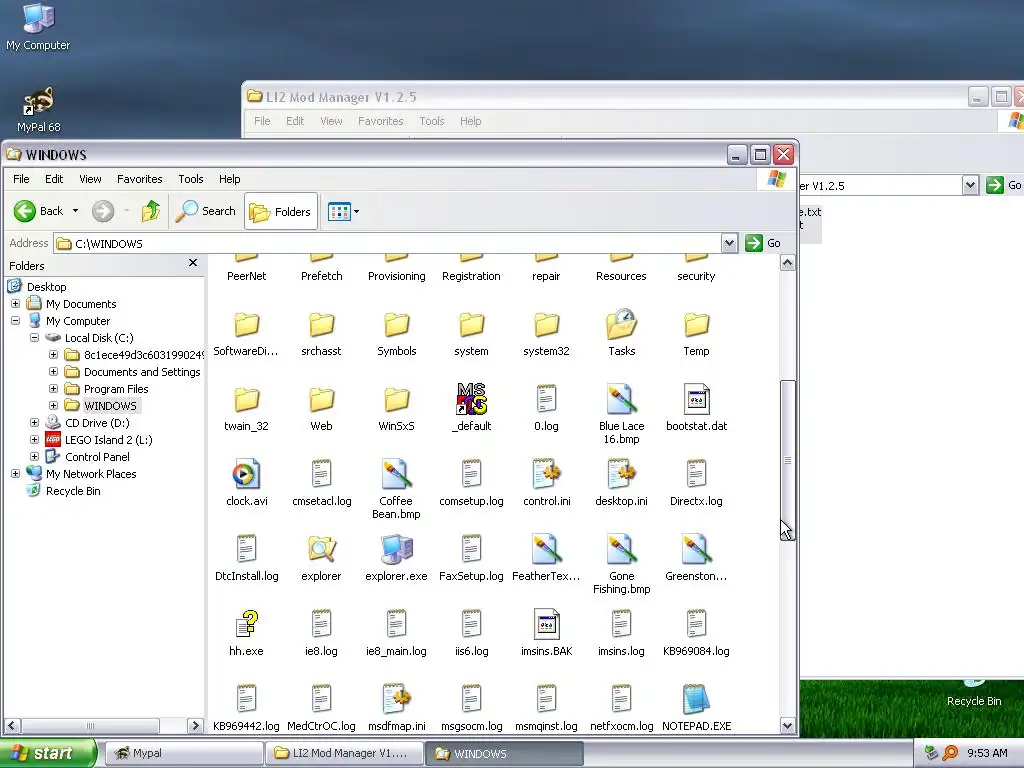The image size is (1024, 768).
Task: Switch to Mypal taskbar button
Action: [x=184, y=753]
